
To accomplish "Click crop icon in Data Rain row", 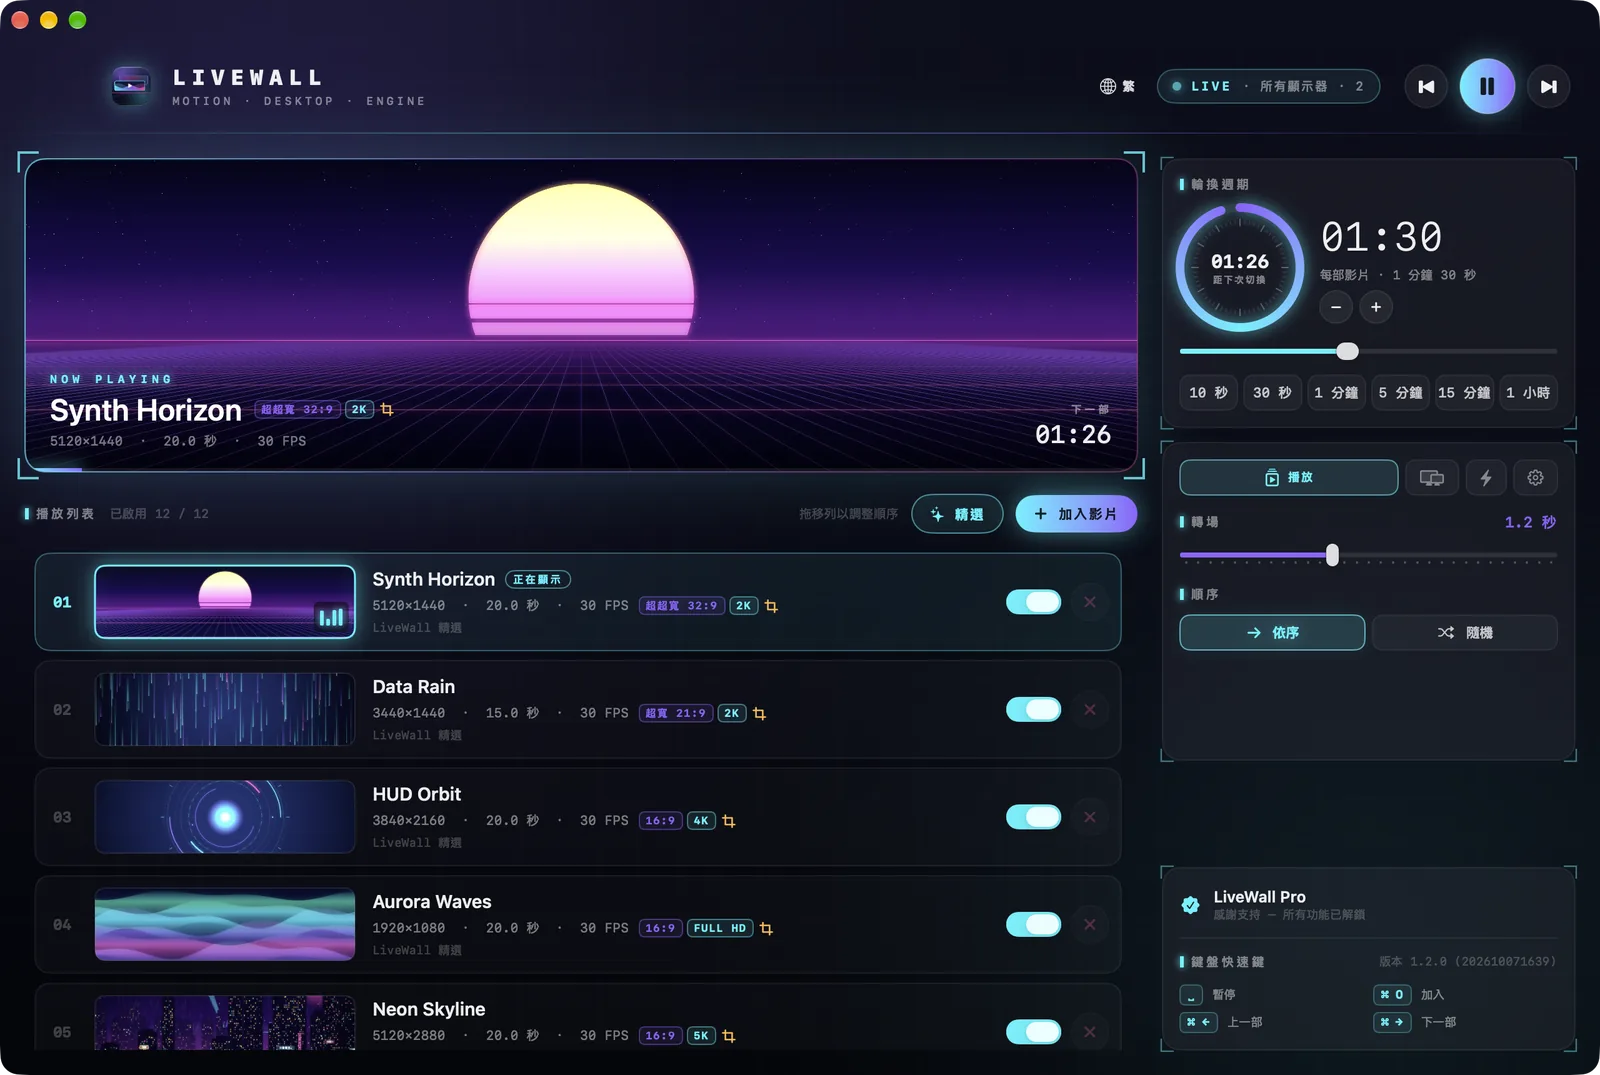I will (759, 713).
